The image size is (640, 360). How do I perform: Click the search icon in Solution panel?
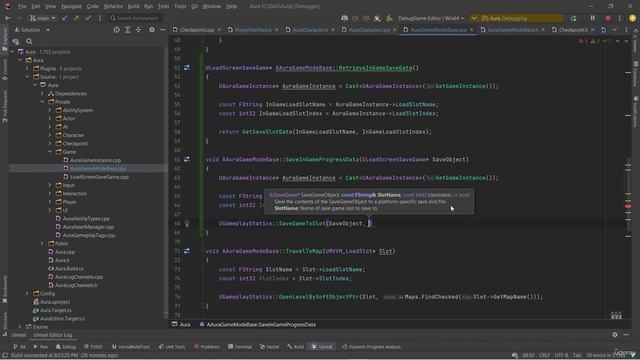(29, 41)
